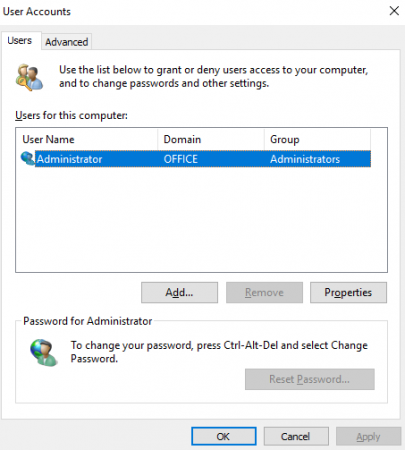The width and height of the screenshot is (405, 450).
Task: Open Properties for the selected user
Action: (x=348, y=292)
